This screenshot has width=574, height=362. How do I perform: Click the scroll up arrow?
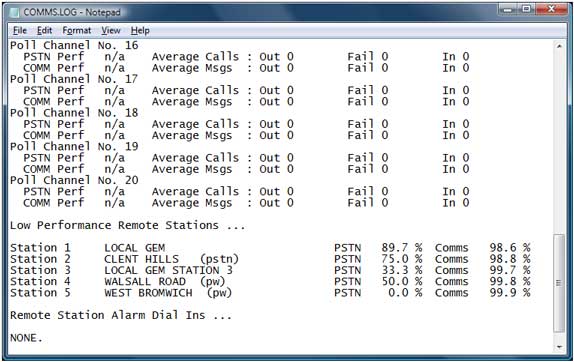559,46
